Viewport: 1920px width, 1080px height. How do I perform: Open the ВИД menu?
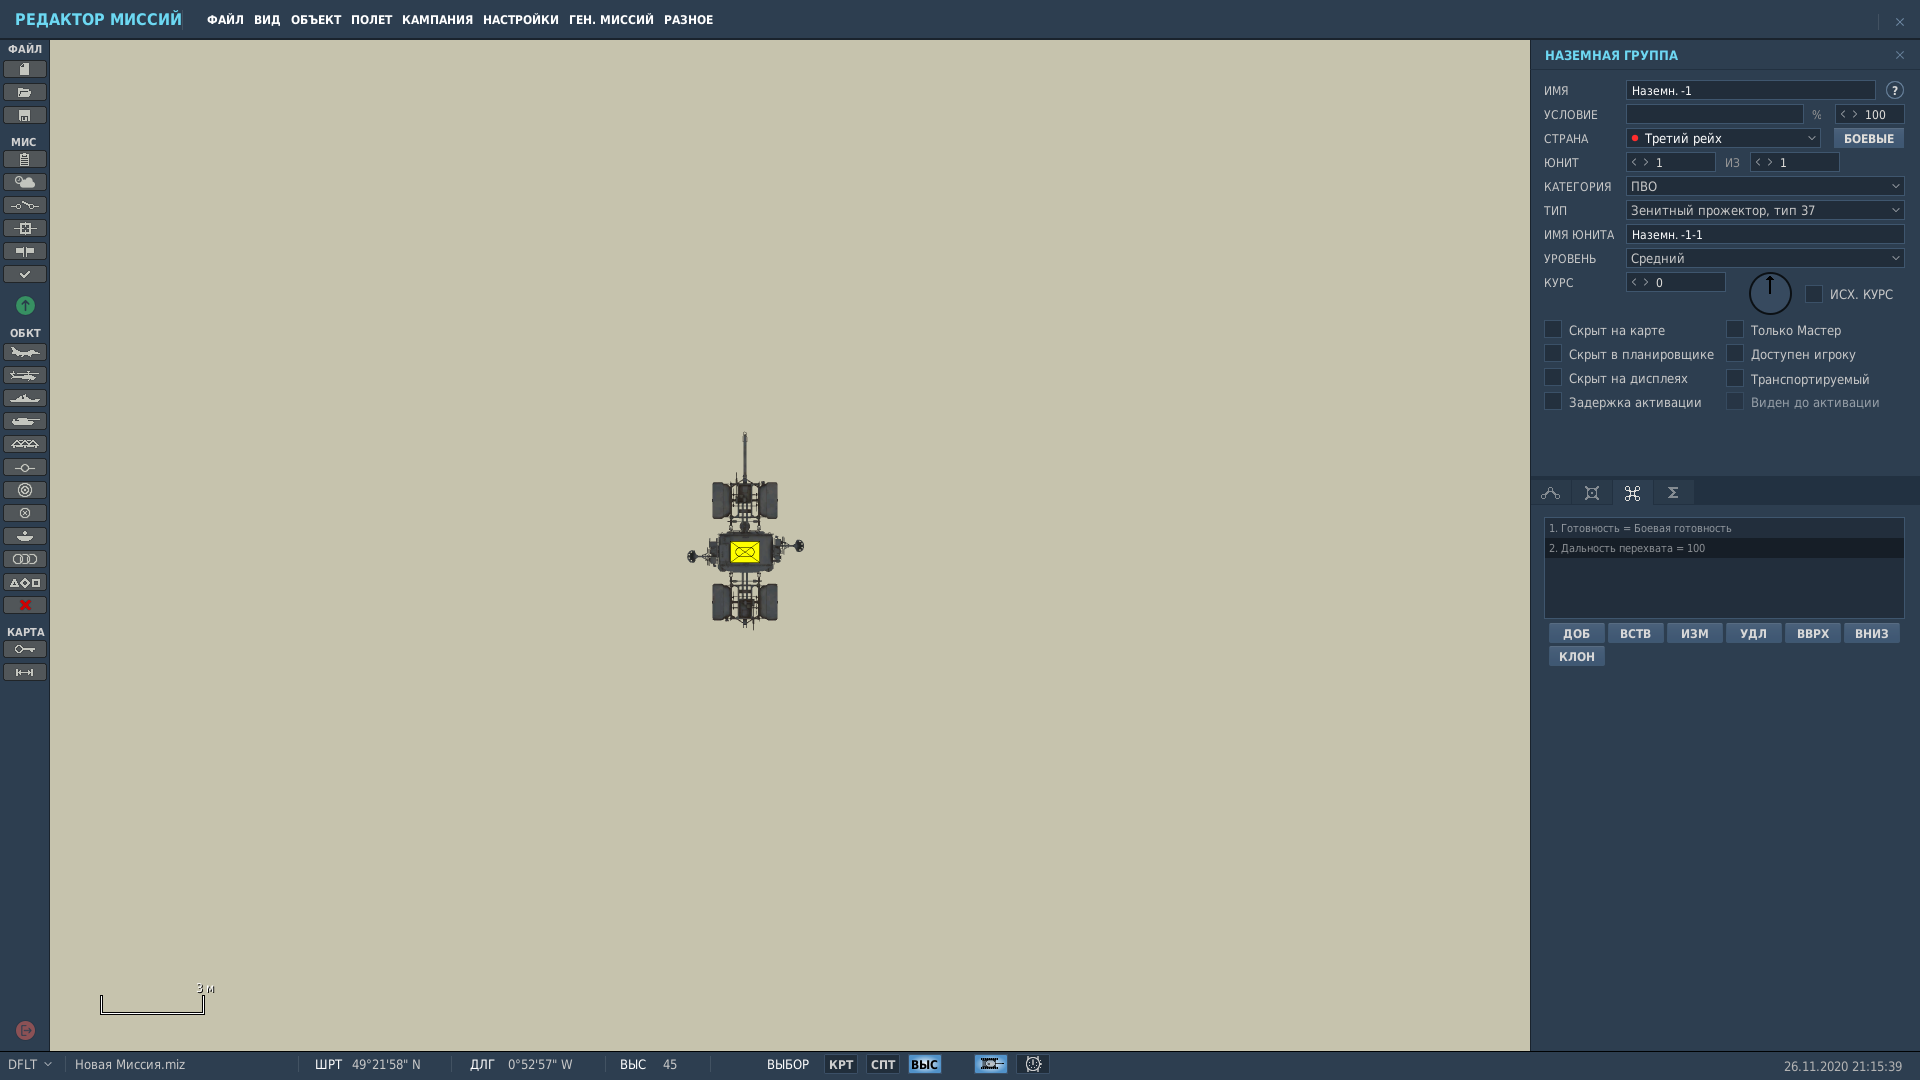pos(267,20)
